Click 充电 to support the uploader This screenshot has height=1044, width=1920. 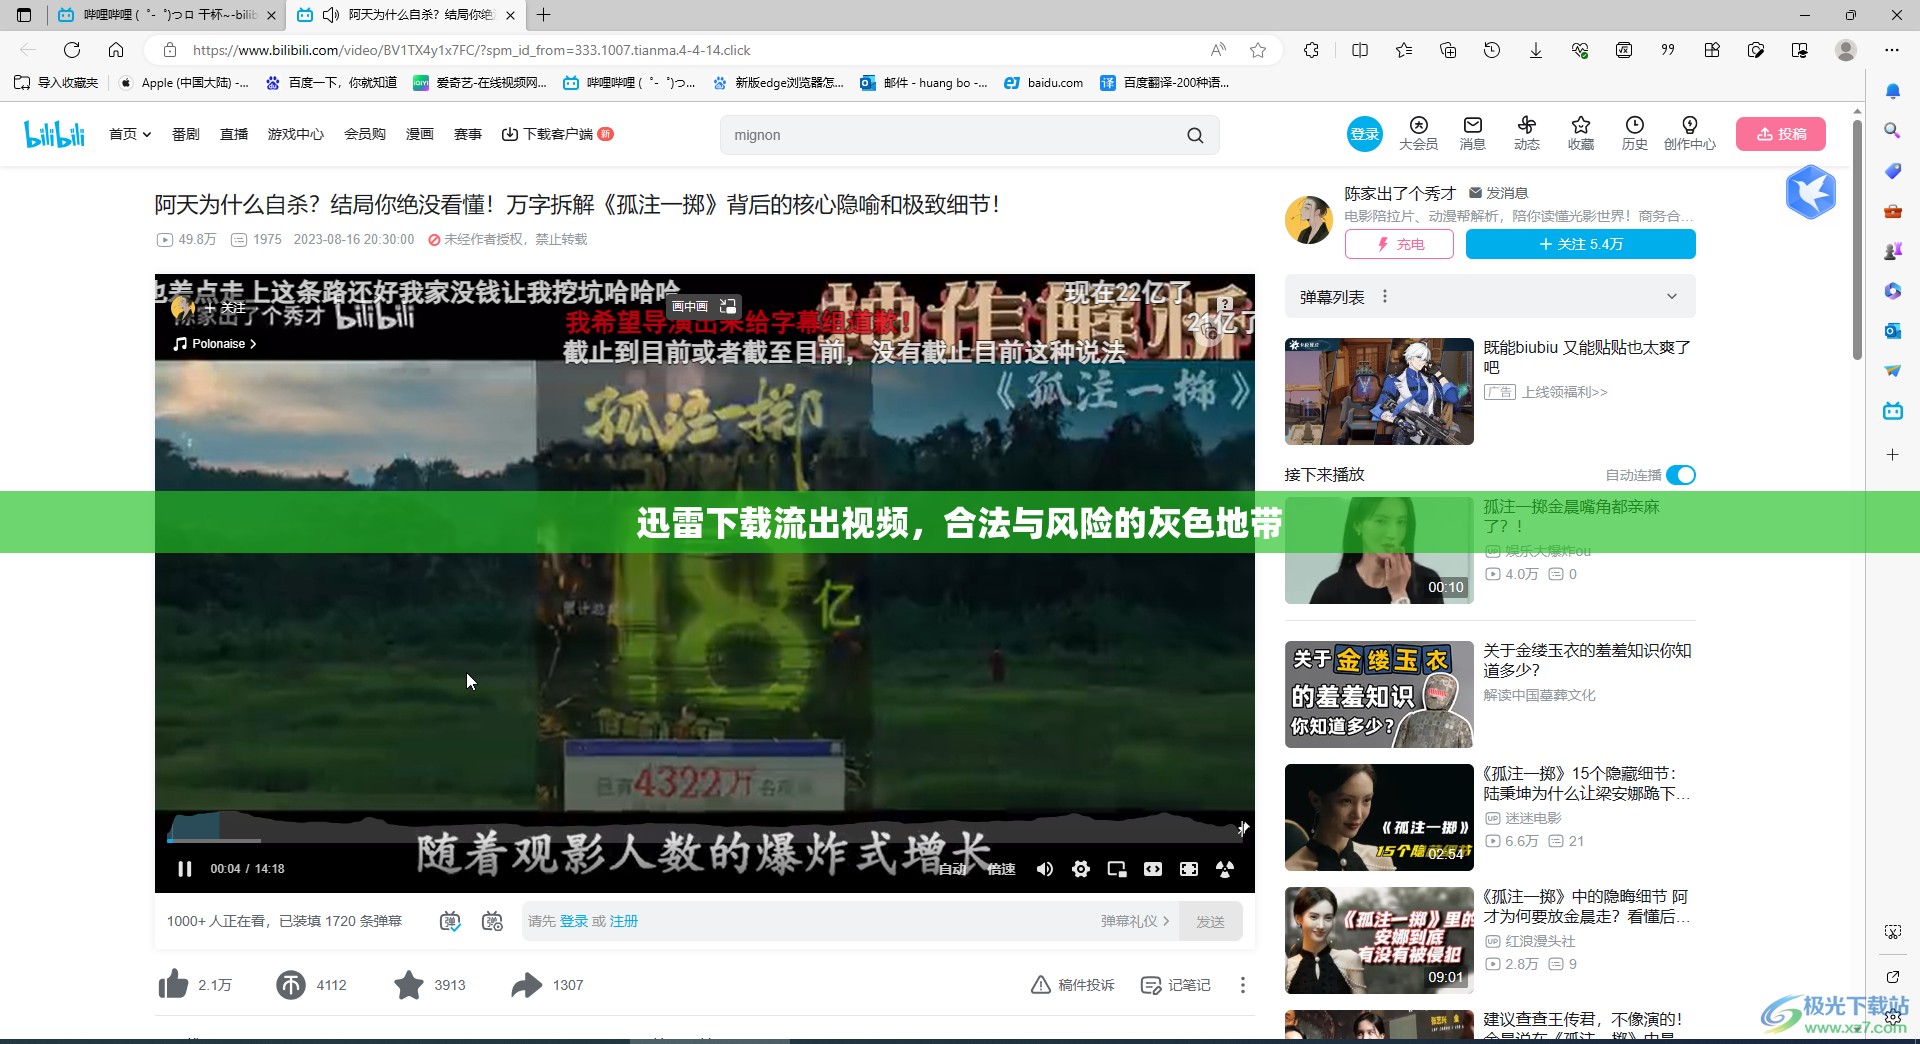pyautogui.click(x=1399, y=244)
